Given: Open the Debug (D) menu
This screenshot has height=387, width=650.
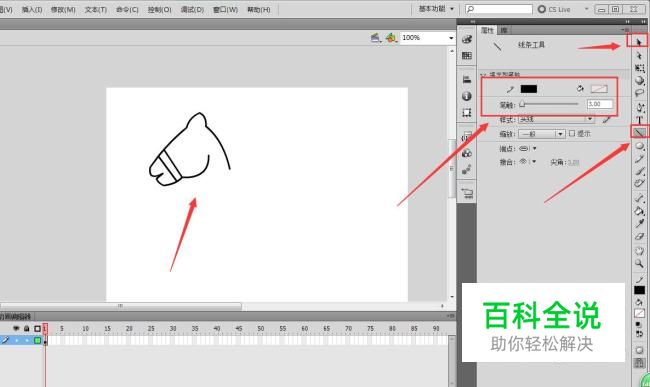Looking at the screenshot, I should [x=192, y=10].
